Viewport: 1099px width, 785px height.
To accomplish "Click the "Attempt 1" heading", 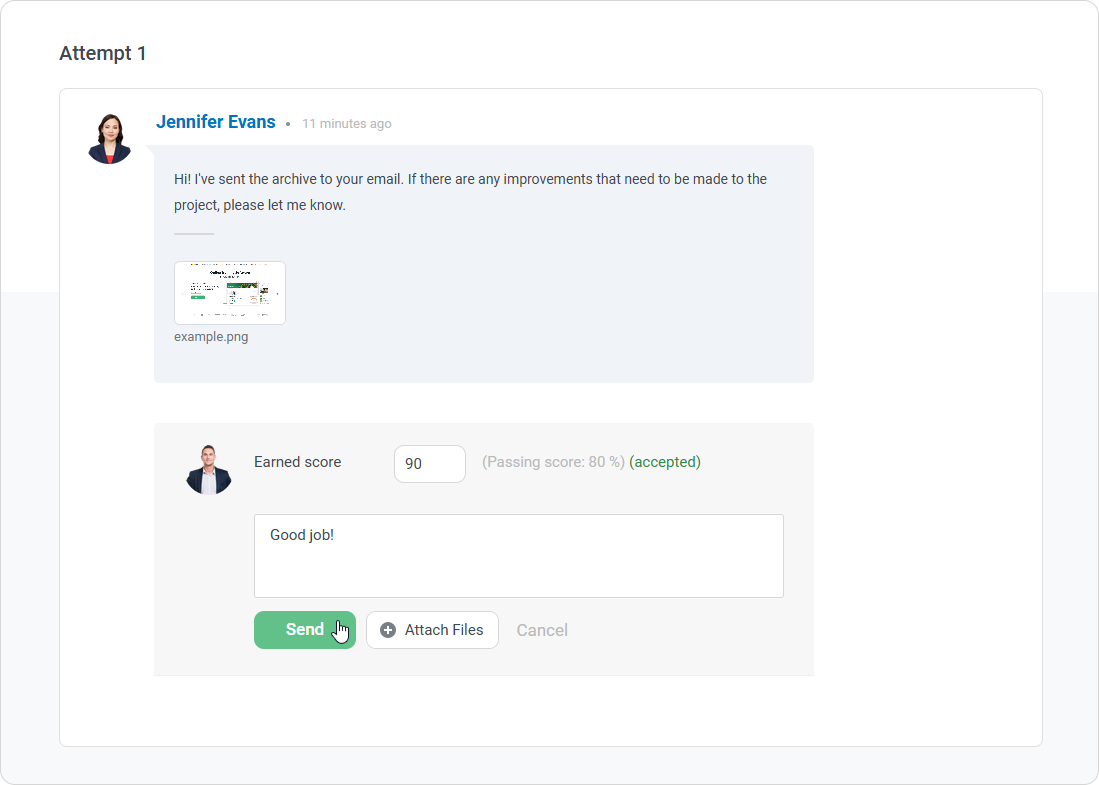I will tap(103, 53).
